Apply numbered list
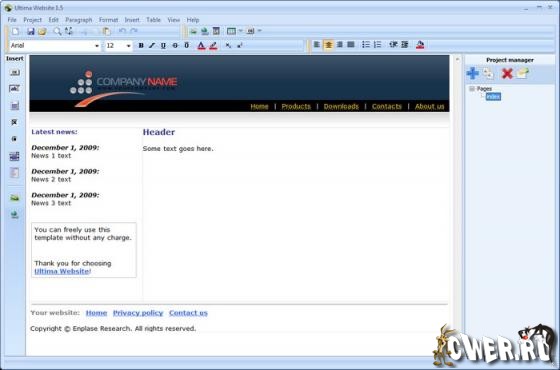The height and width of the screenshot is (370, 560). tap(378, 45)
